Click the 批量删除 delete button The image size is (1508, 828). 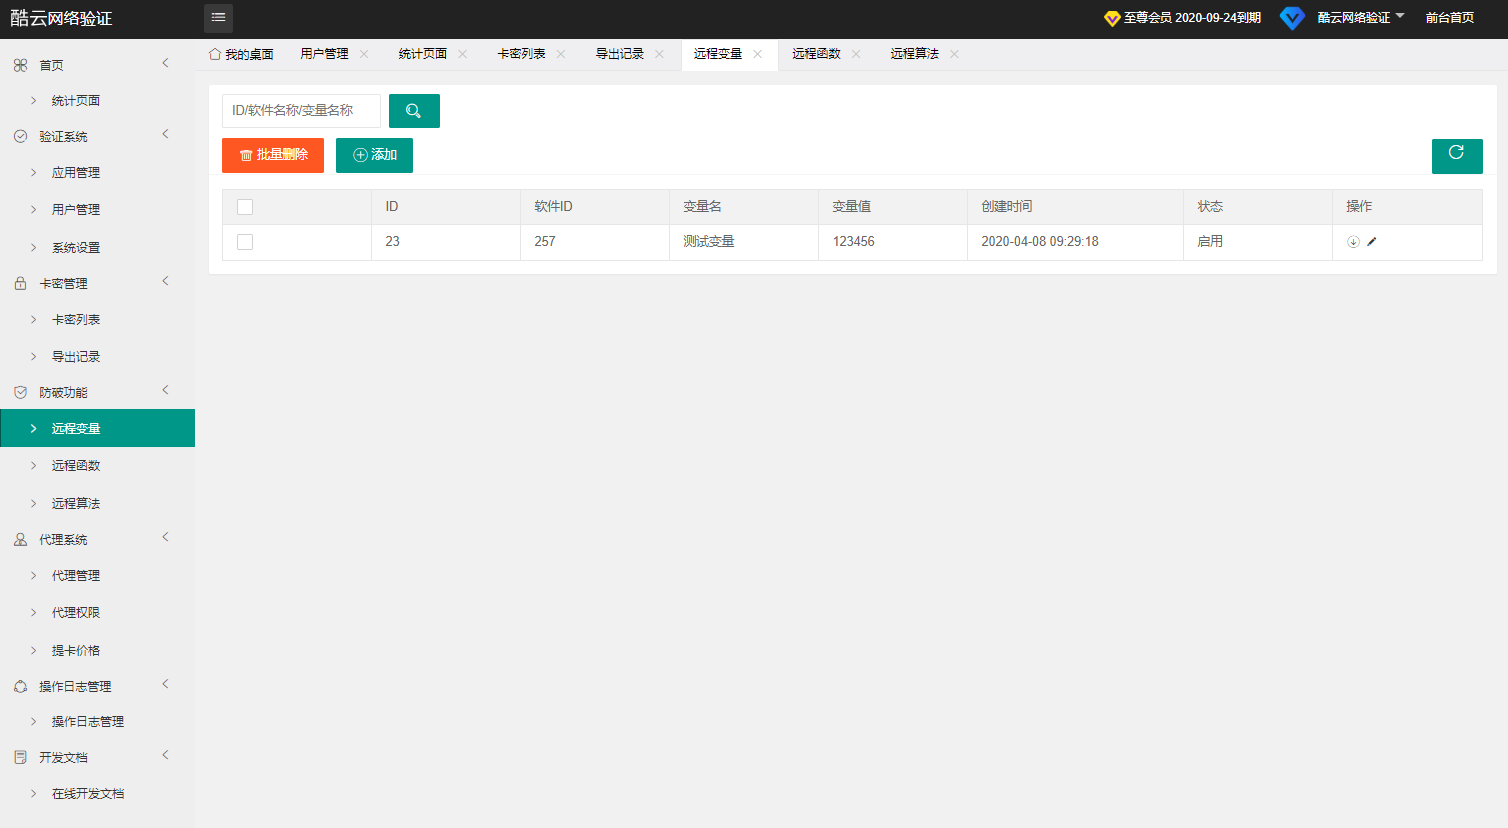(272, 155)
